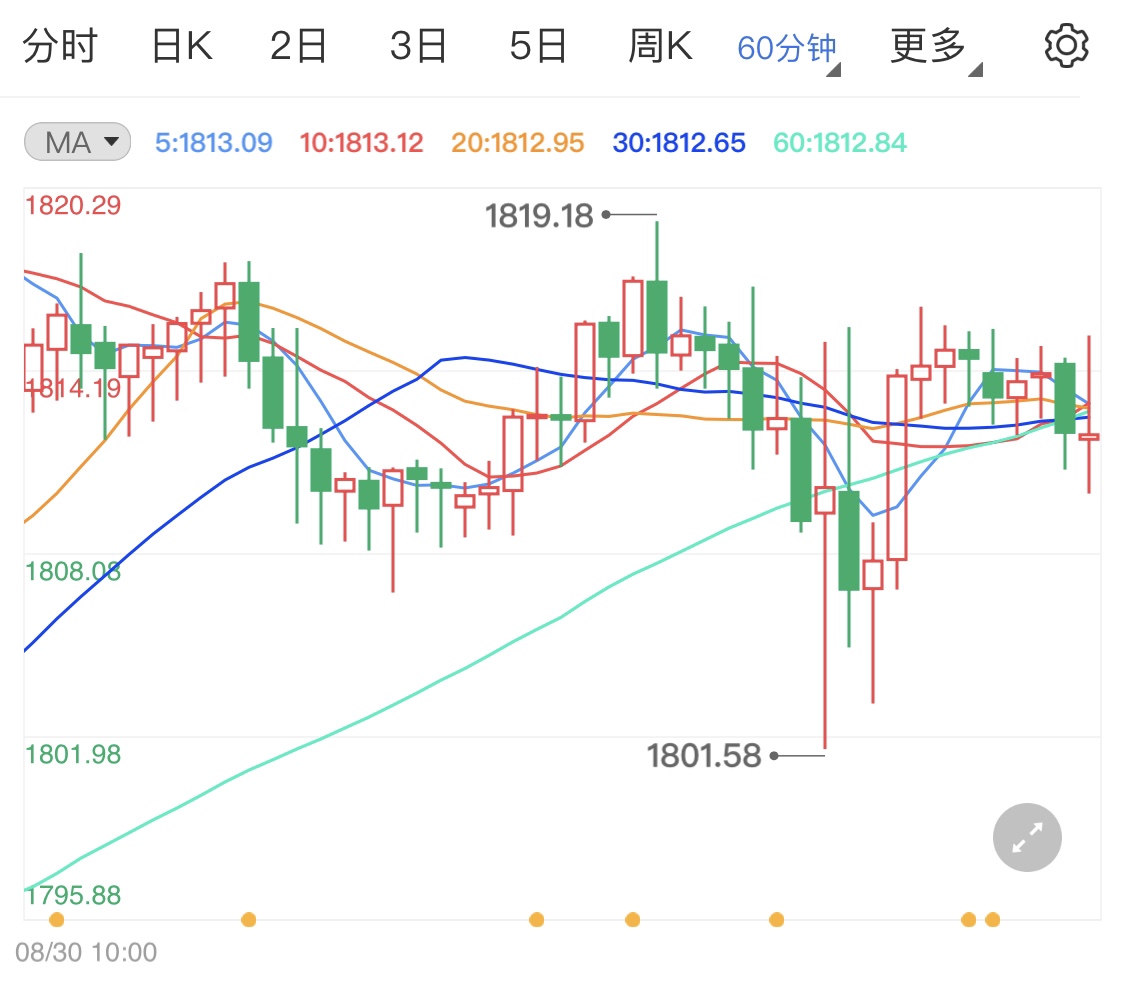Click the 1819.18 high price label
This screenshot has width=1125, height=983.
click(540, 216)
